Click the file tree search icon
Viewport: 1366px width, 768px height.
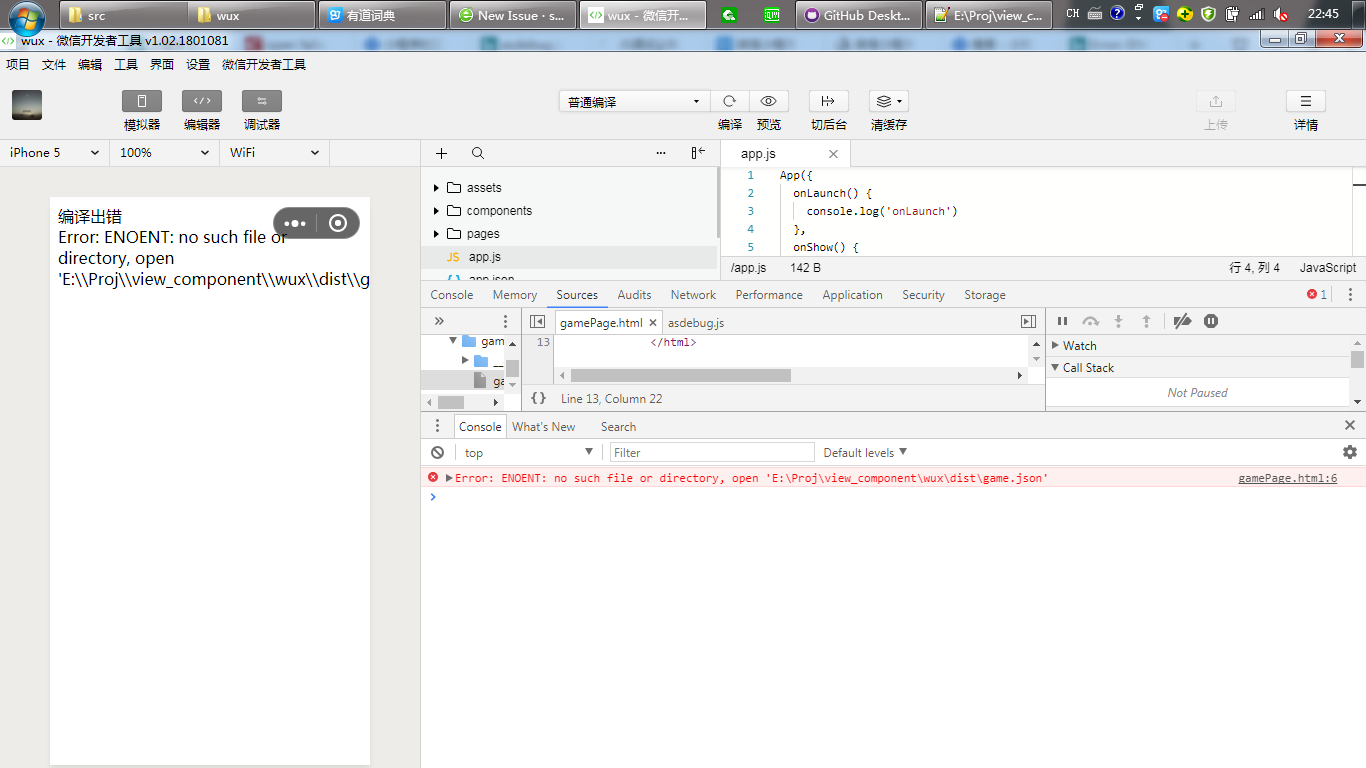pyautogui.click(x=478, y=153)
